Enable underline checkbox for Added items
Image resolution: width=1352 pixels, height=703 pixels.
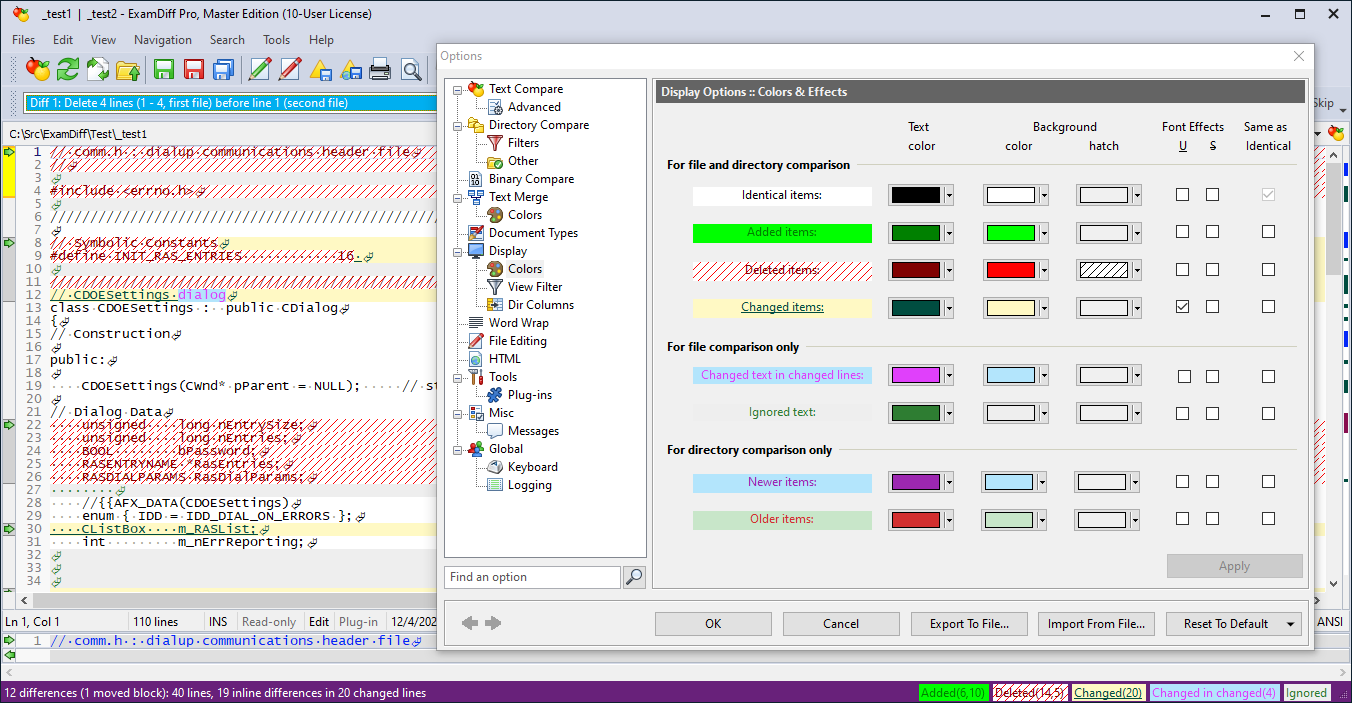click(1183, 232)
